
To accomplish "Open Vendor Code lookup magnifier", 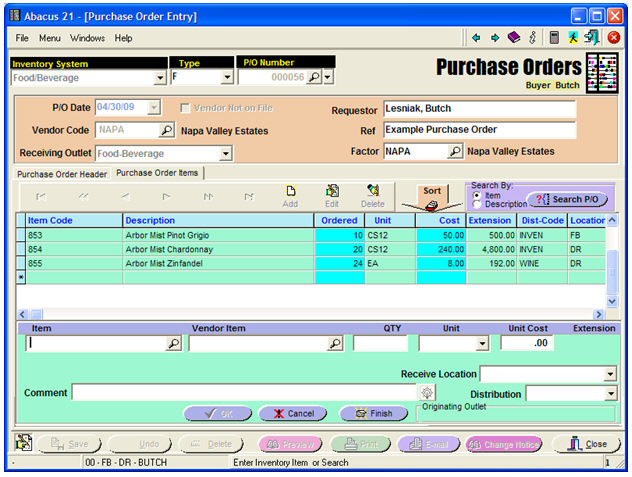I will pos(167,130).
